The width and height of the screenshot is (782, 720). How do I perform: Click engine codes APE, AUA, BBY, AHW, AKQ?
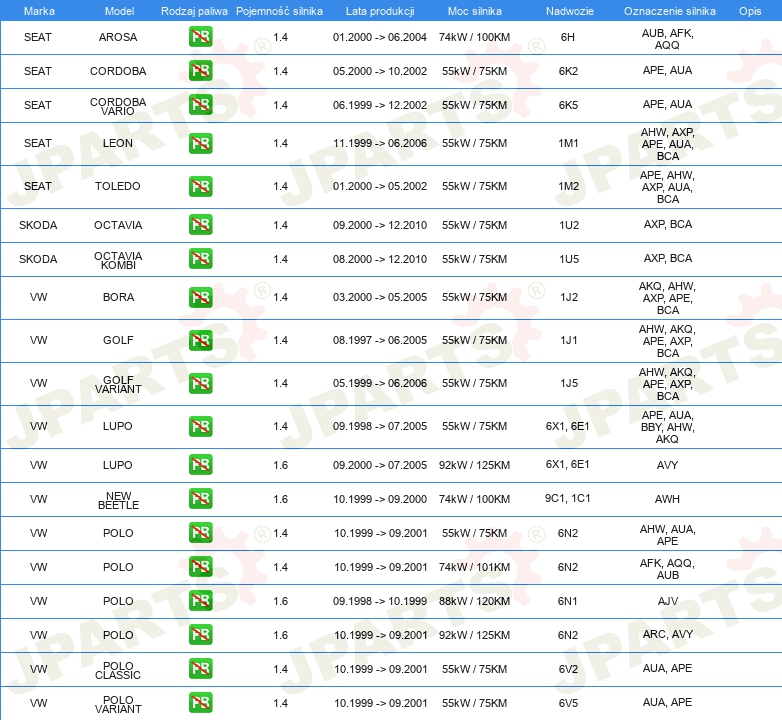(x=667, y=427)
